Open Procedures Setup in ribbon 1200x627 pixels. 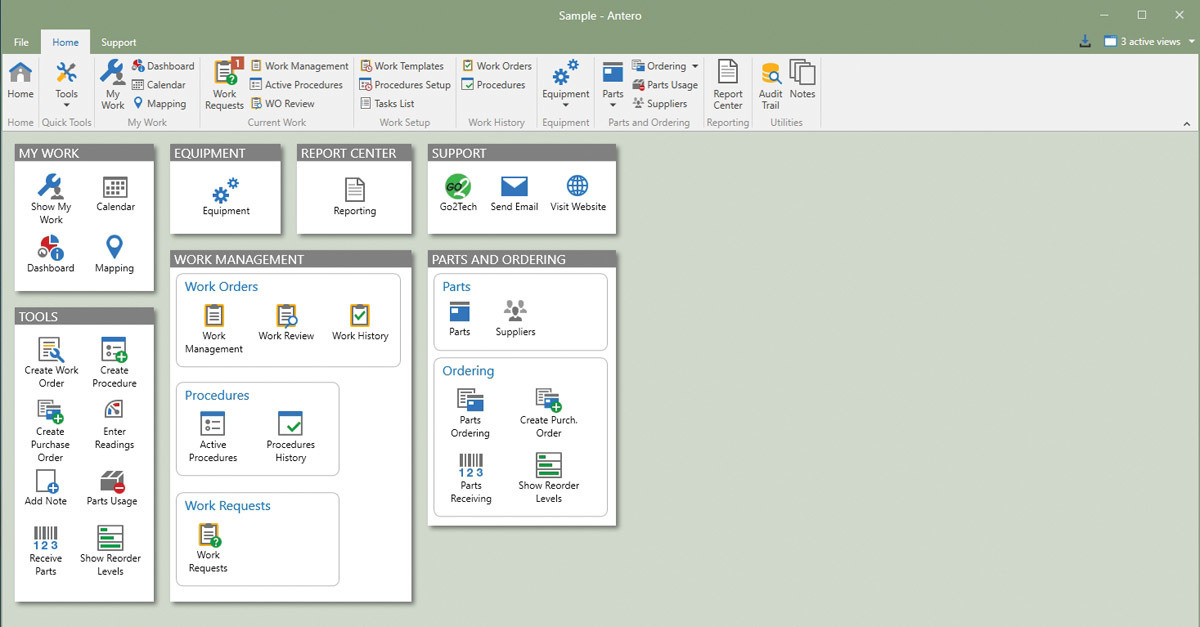tap(405, 85)
